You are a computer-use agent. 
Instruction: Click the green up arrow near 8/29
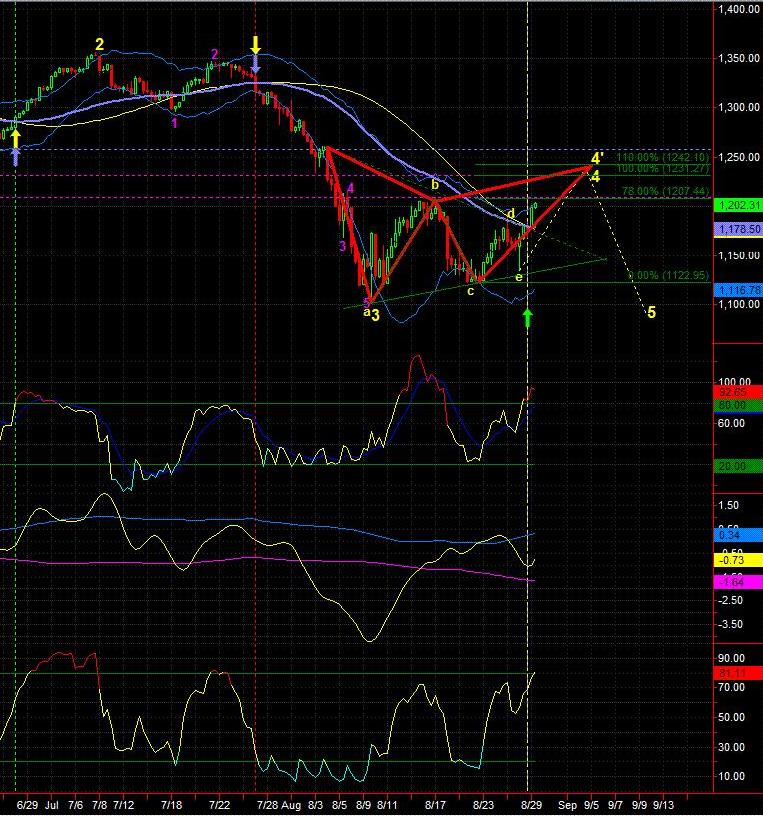(x=528, y=317)
